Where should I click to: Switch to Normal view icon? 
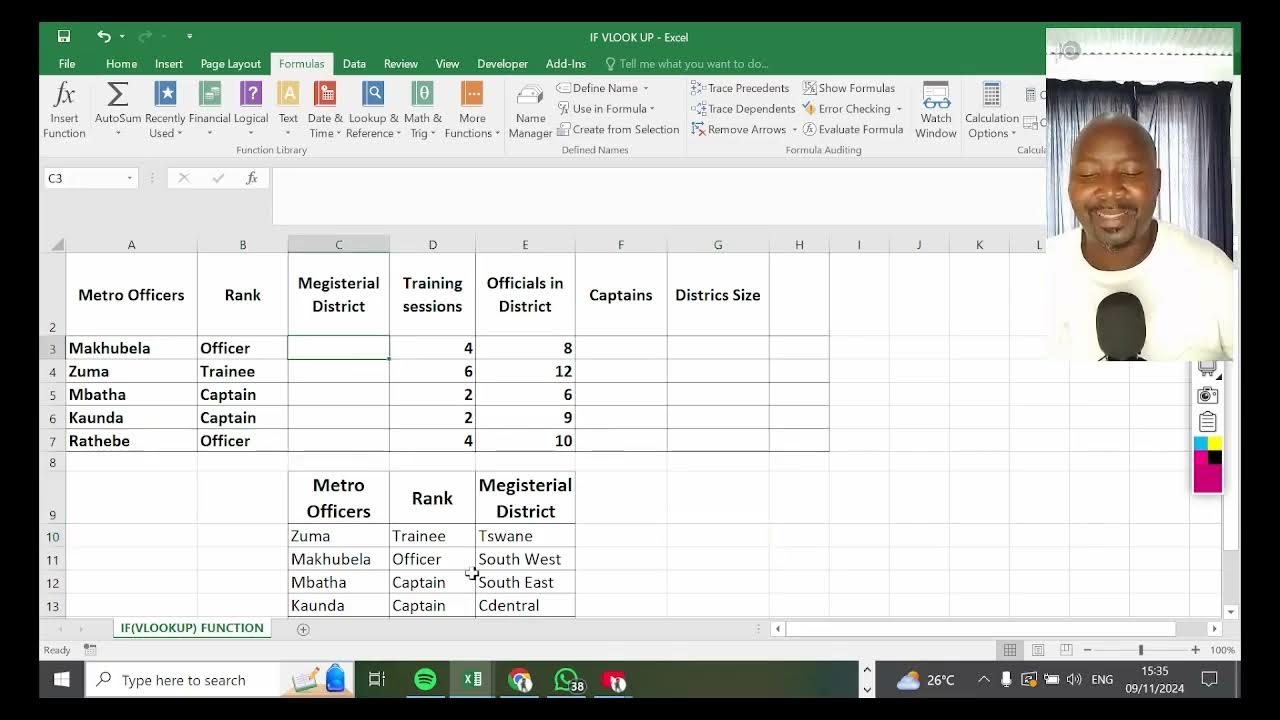tap(1010, 650)
